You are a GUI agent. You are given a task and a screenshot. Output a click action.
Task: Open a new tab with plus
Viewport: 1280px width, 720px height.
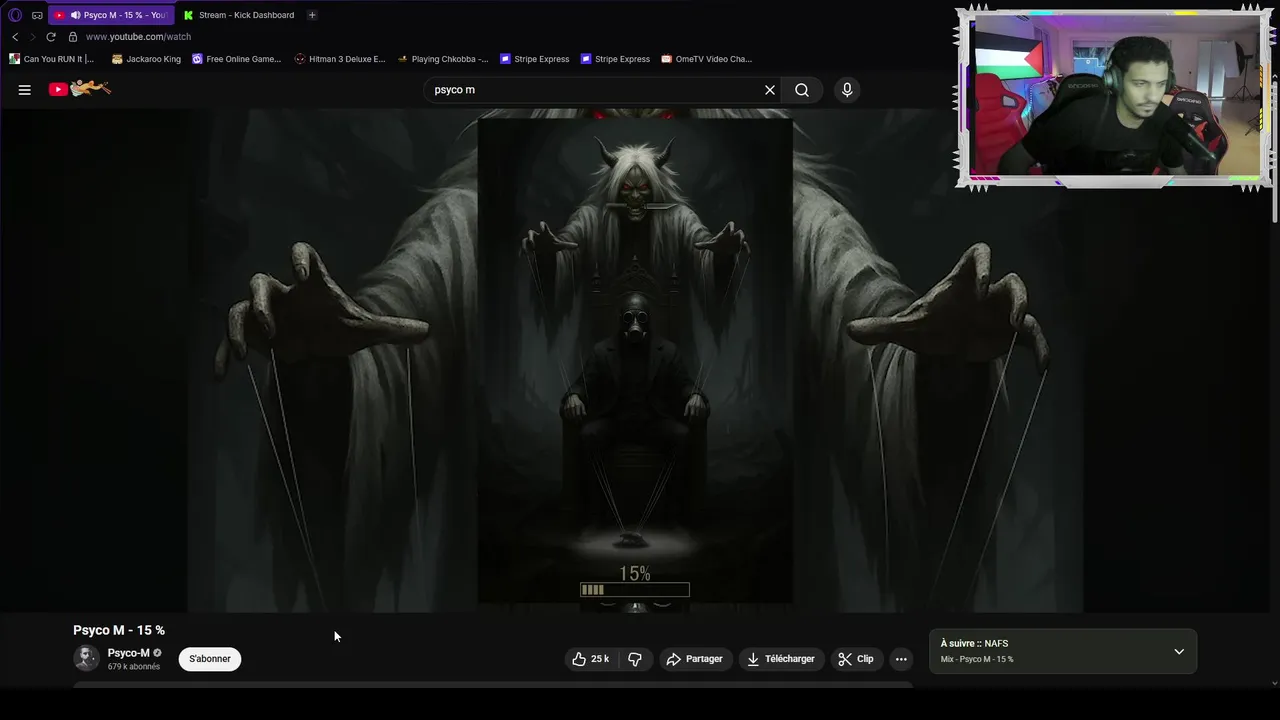[312, 15]
